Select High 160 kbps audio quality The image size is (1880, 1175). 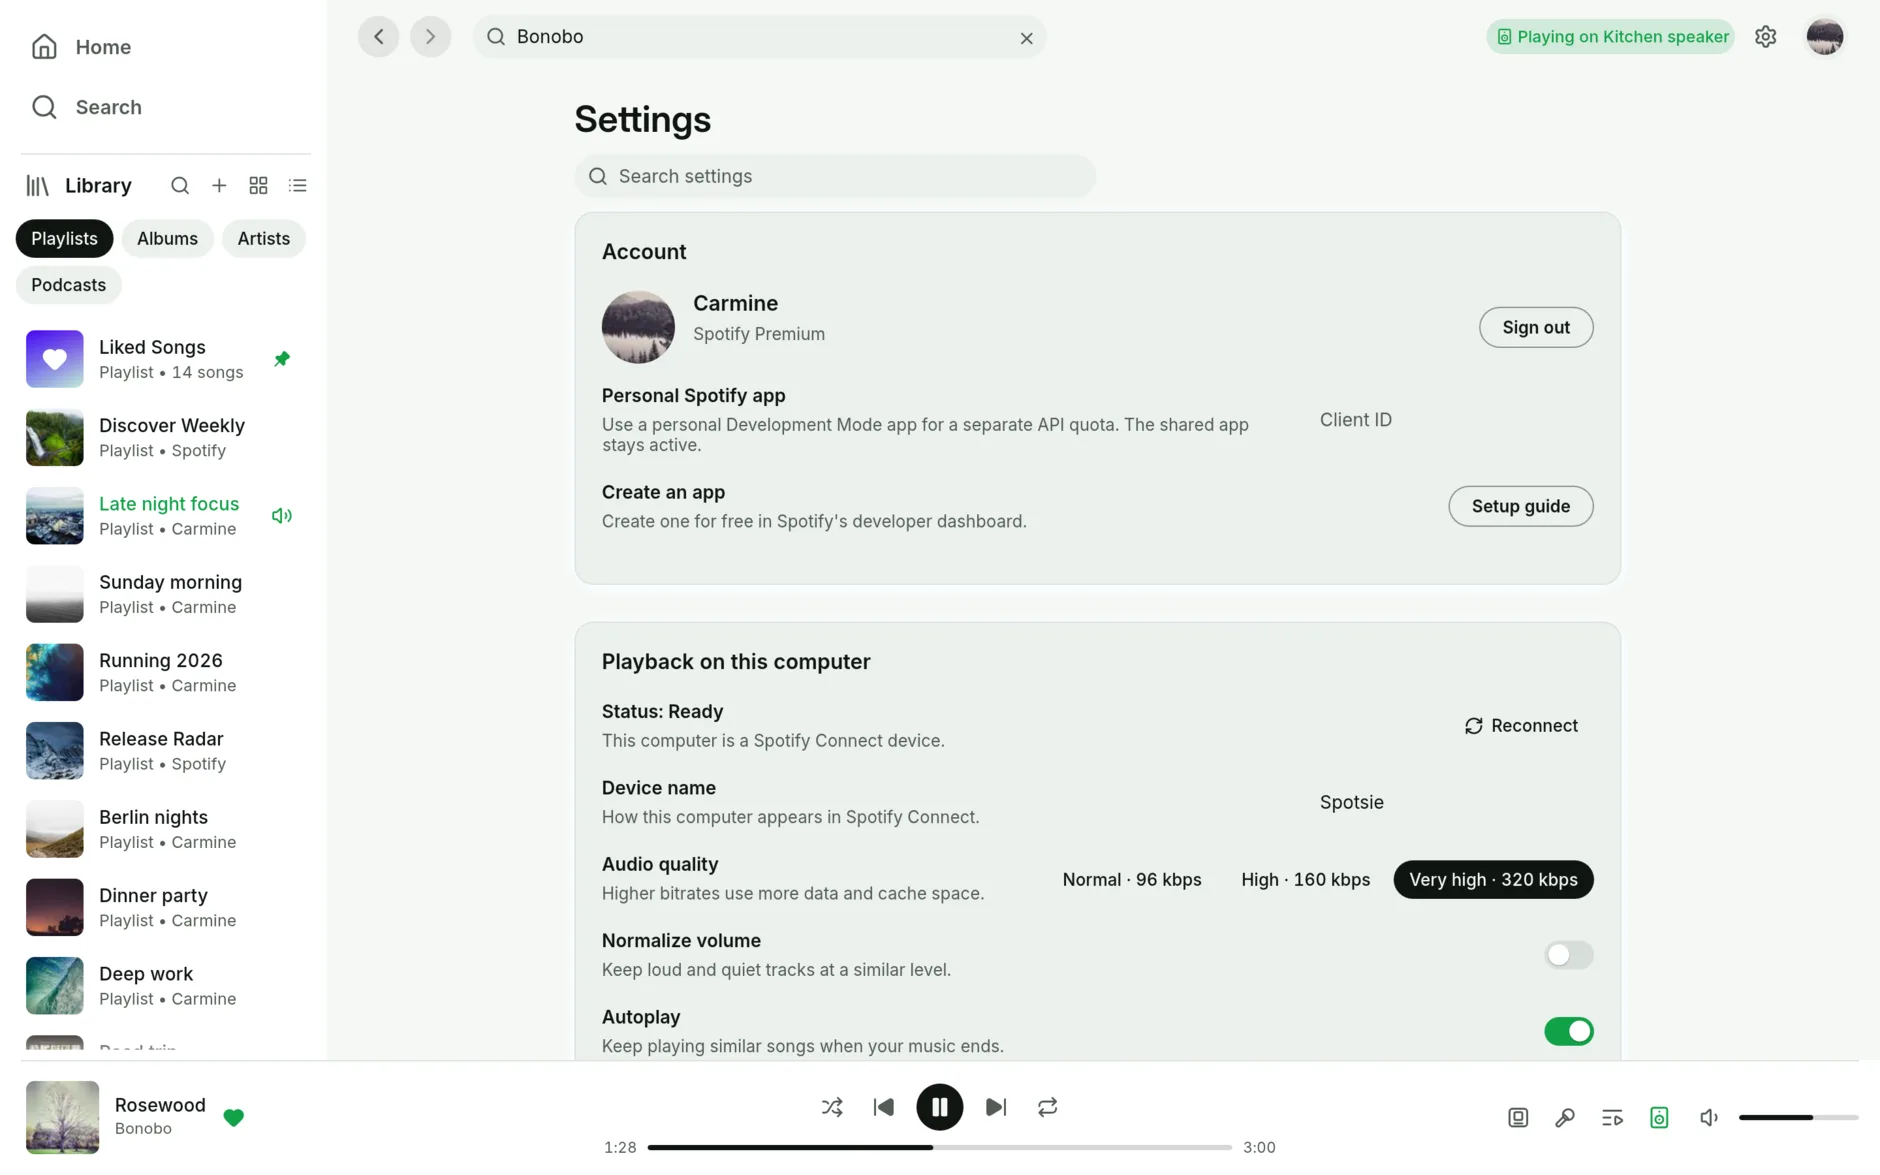pos(1305,880)
